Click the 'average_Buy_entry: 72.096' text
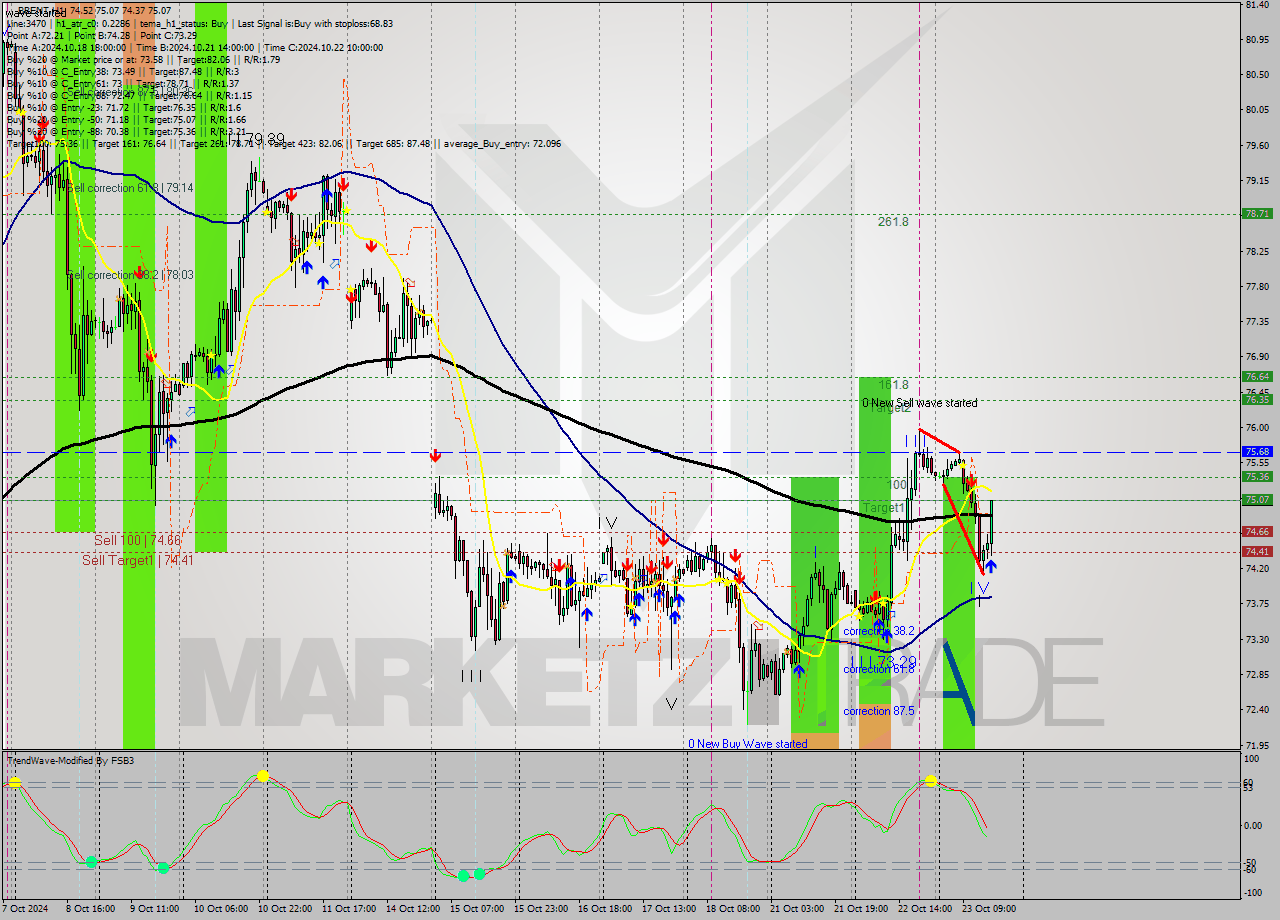The image size is (1280, 920). tap(504, 143)
